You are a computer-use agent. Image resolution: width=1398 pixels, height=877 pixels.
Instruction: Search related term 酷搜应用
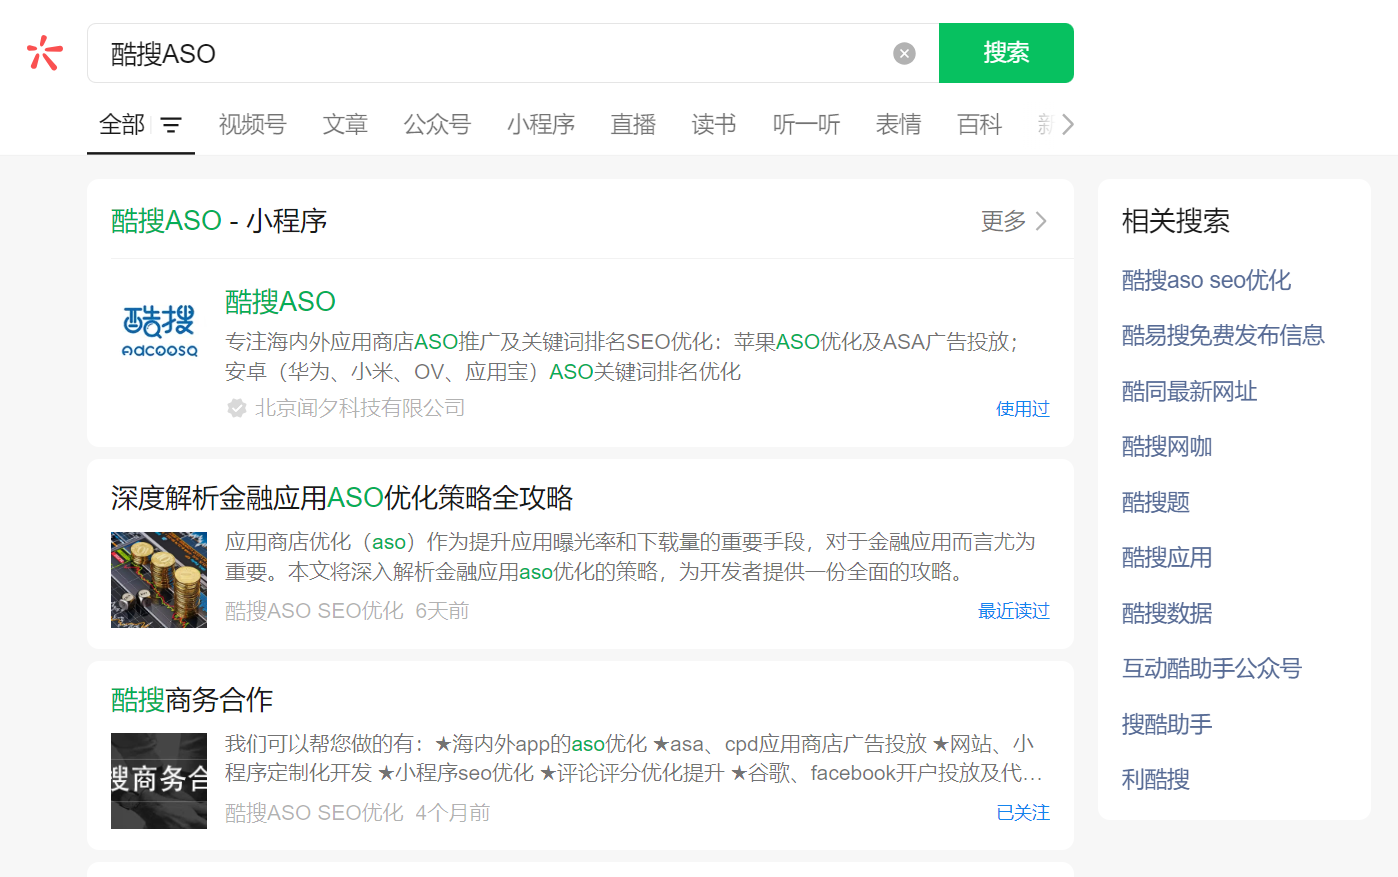tap(1167, 557)
